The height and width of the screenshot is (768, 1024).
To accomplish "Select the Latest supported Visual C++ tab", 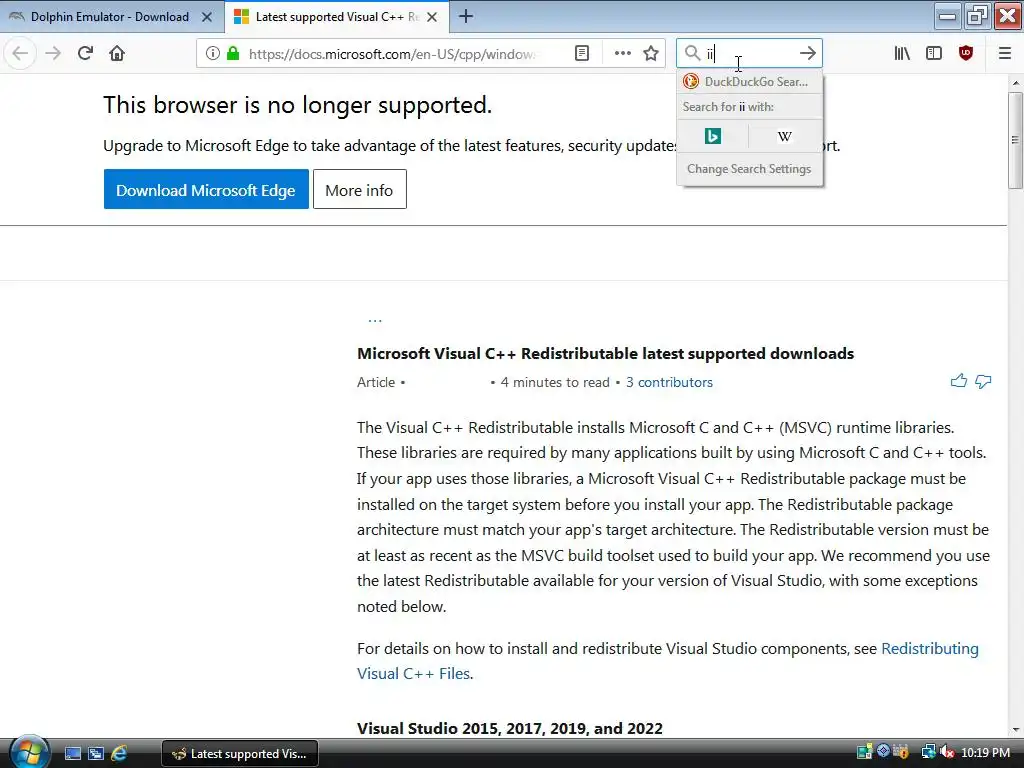I will [337, 17].
